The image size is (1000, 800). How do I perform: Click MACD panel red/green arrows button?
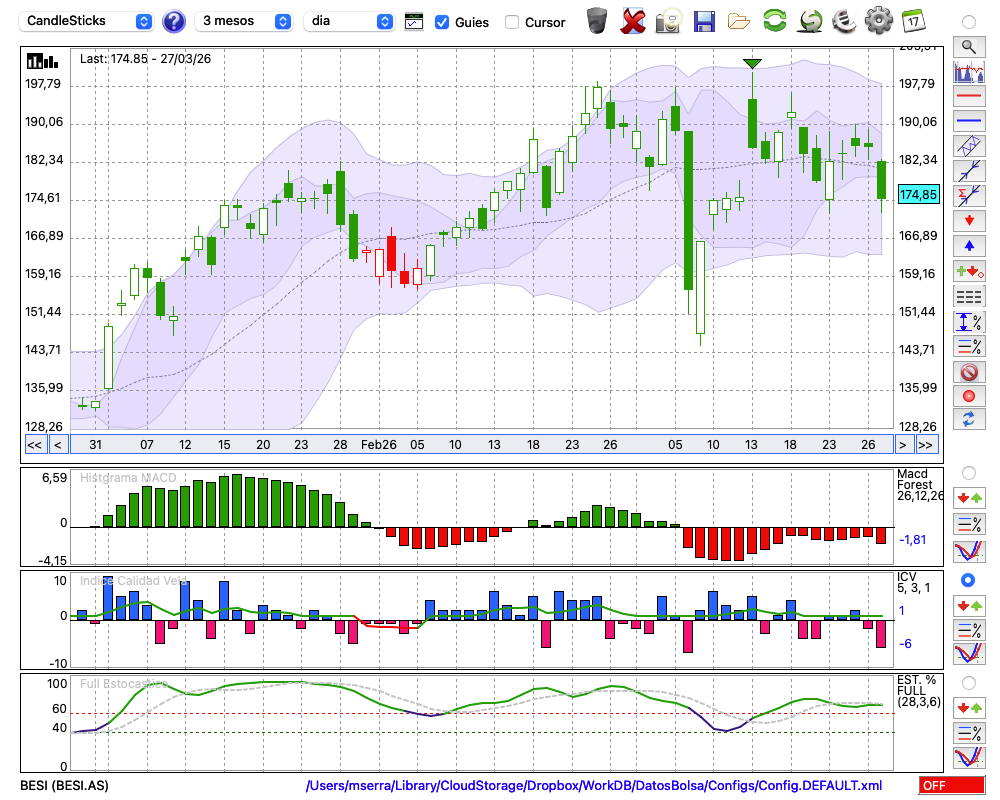pos(969,498)
